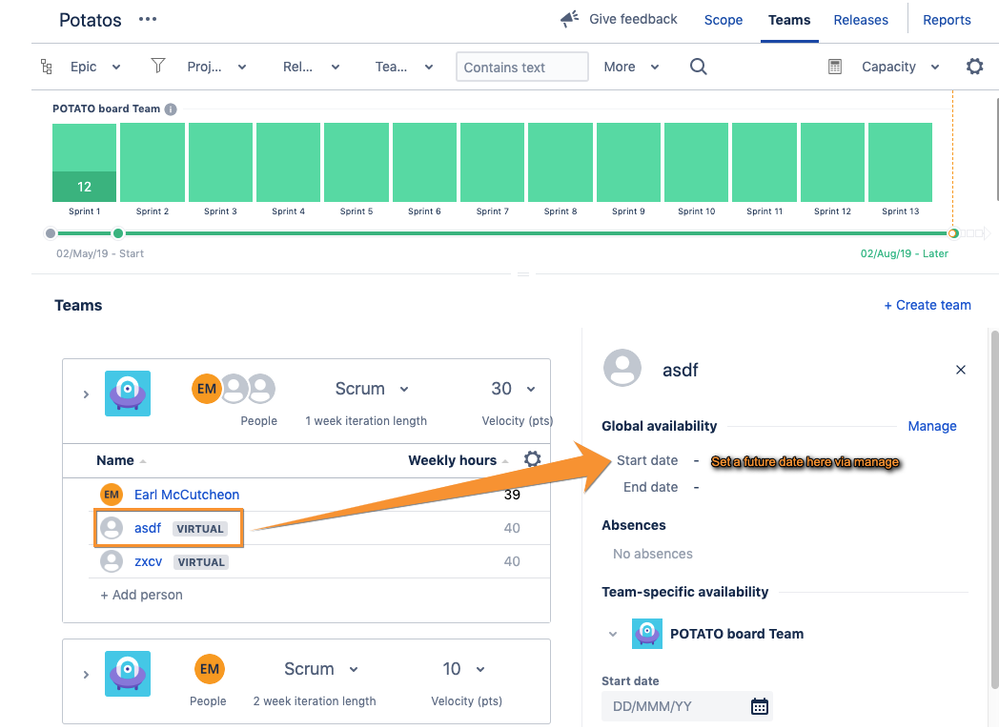Click the timeline end handle at 02/Aug/19
This screenshot has height=727, width=999.
[x=953, y=233]
